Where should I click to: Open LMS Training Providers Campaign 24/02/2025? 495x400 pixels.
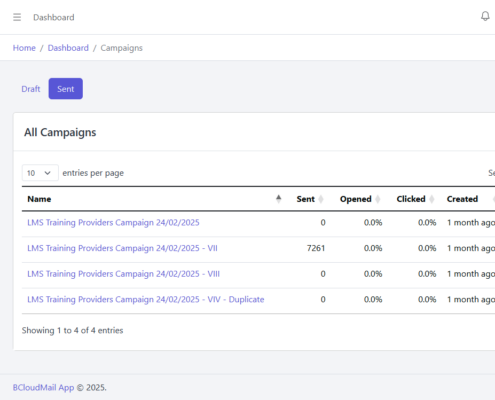click(x=113, y=222)
